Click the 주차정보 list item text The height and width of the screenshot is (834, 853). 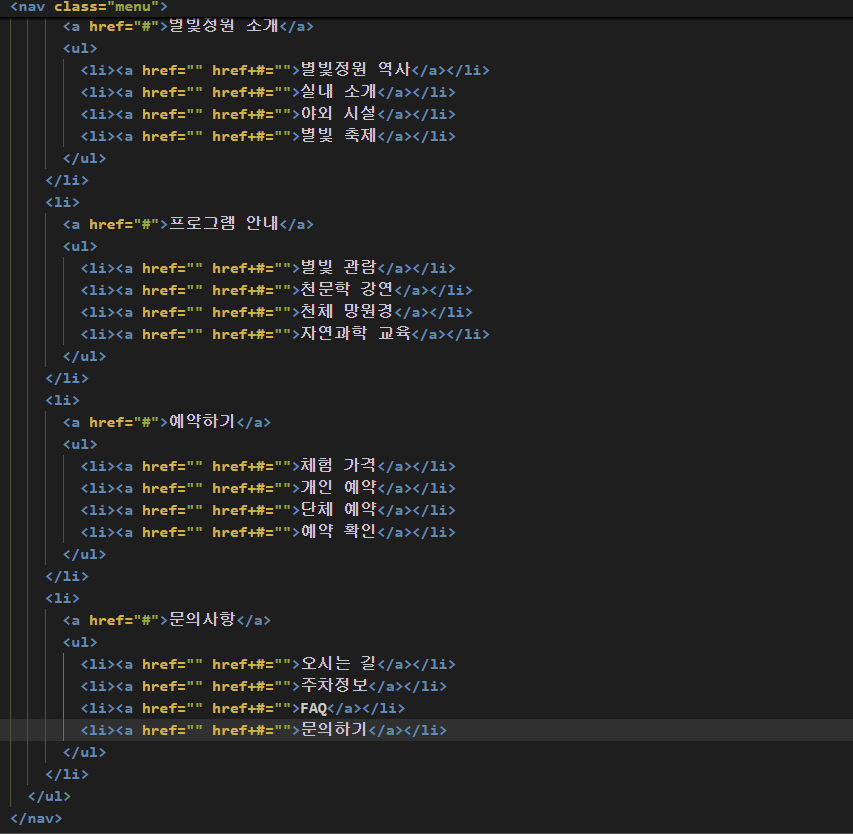pyautogui.click(x=334, y=685)
